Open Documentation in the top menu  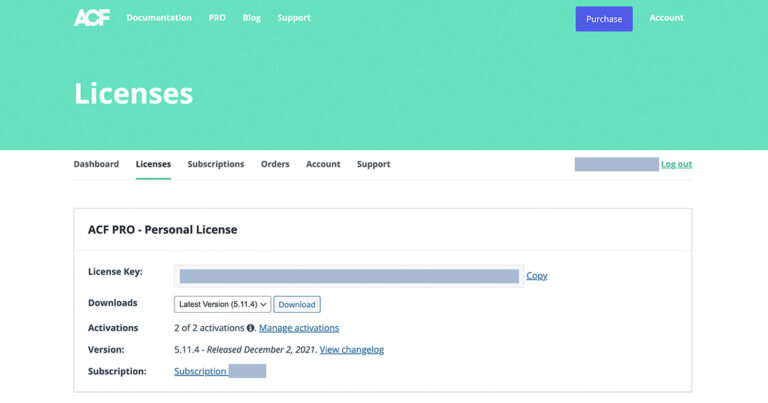click(159, 18)
